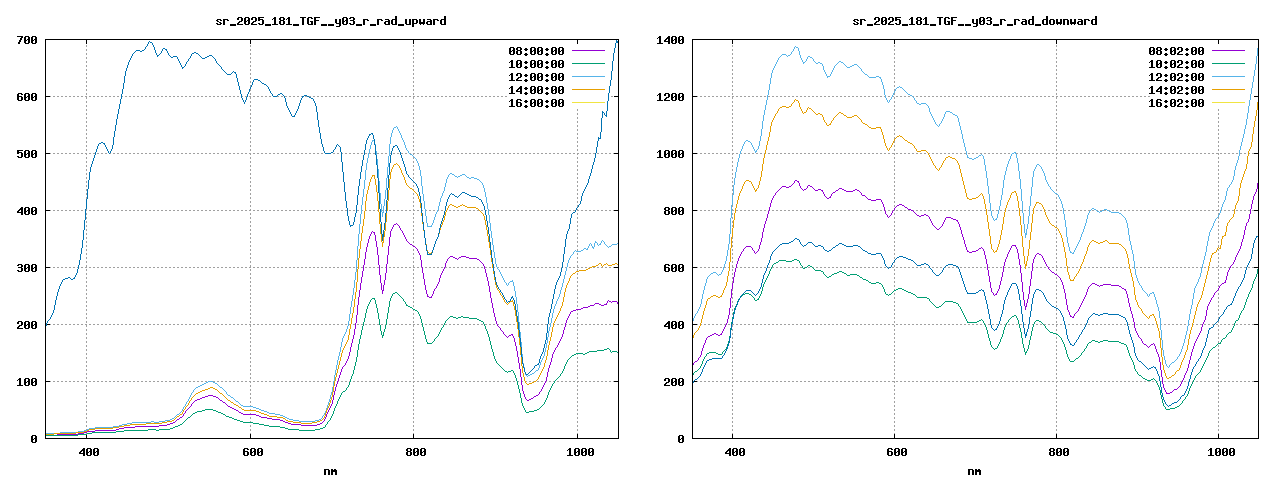
Task: Click x-axis tick 800 on downward chart
Action: point(1057,453)
